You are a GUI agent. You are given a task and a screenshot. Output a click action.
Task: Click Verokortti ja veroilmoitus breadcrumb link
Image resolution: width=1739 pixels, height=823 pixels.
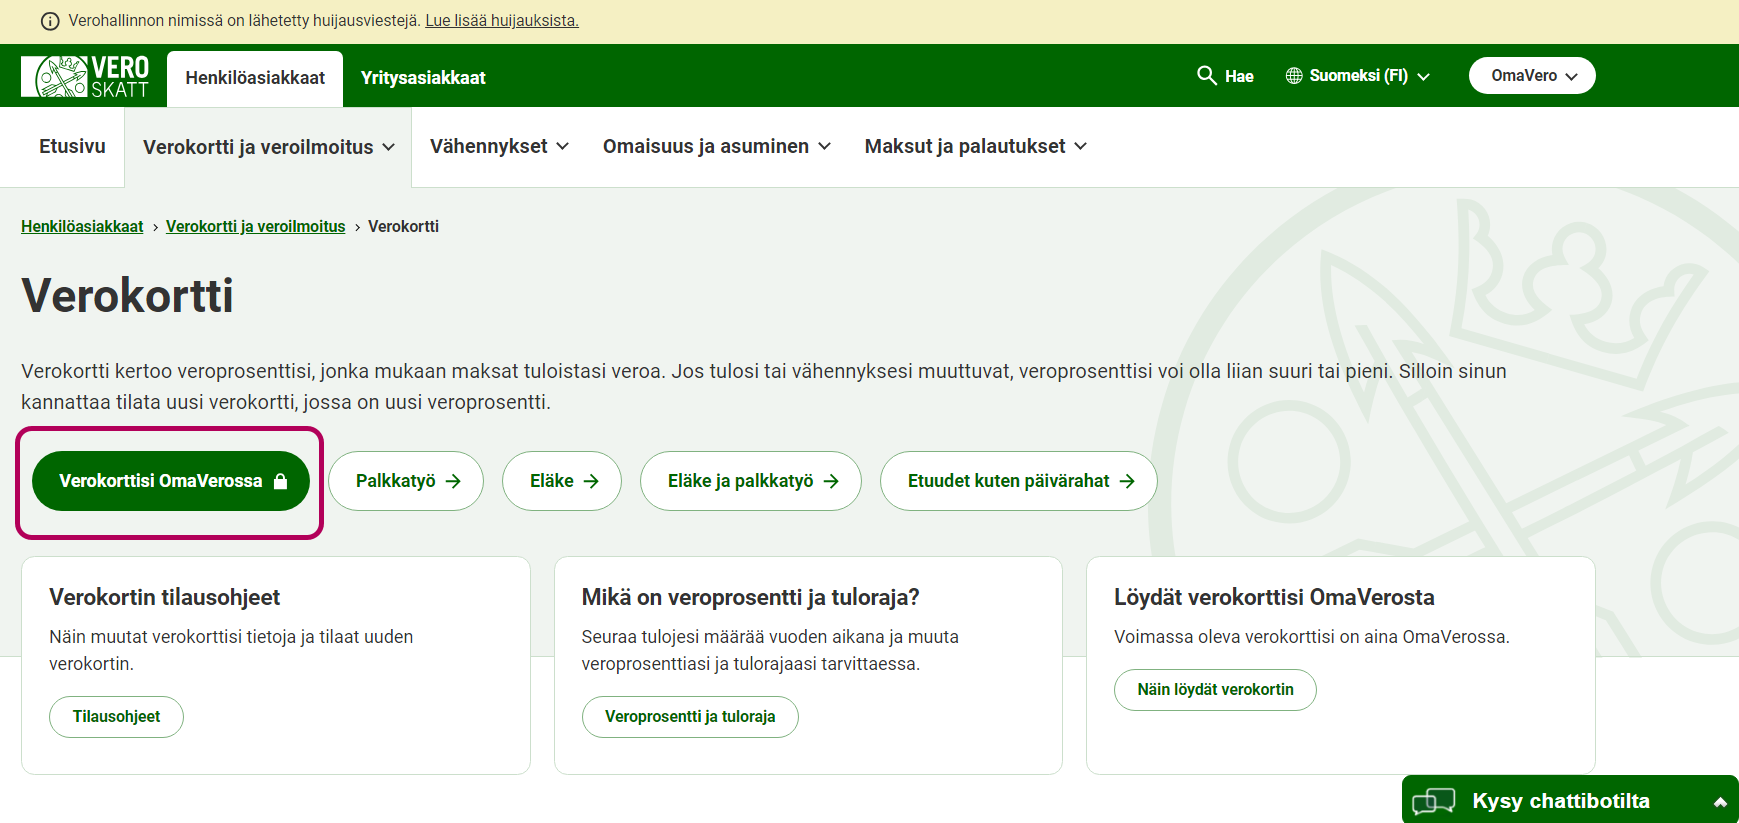[x=255, y=227]
